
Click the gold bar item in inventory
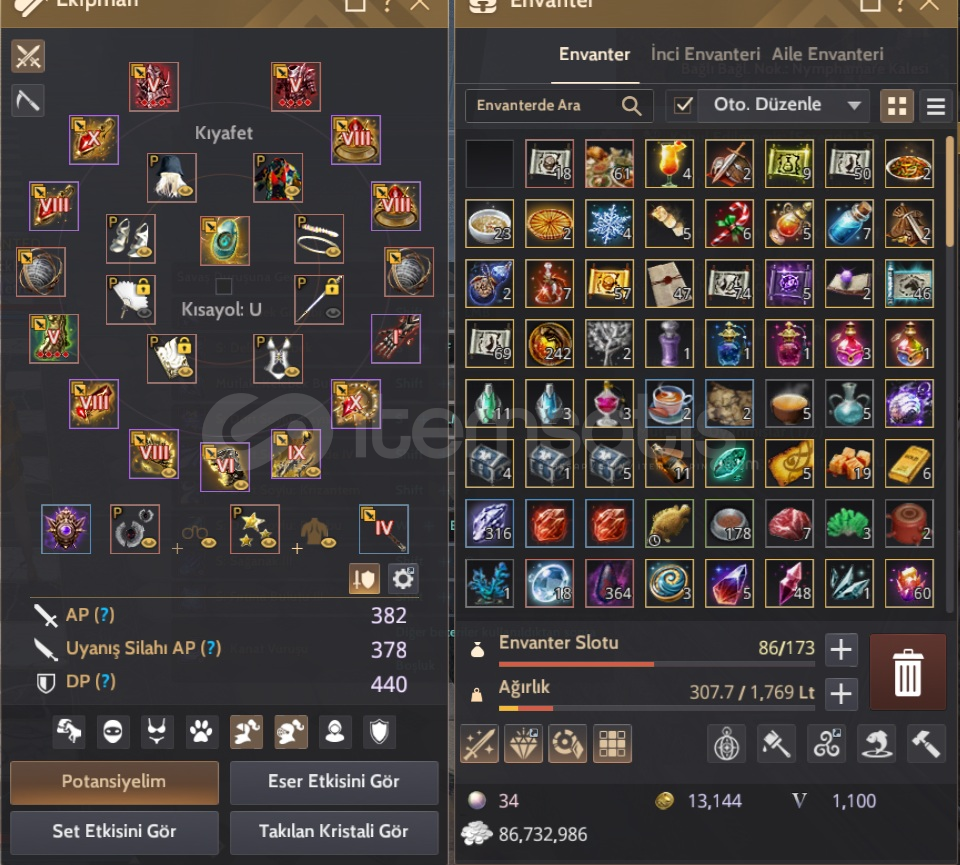click(909, 463)
